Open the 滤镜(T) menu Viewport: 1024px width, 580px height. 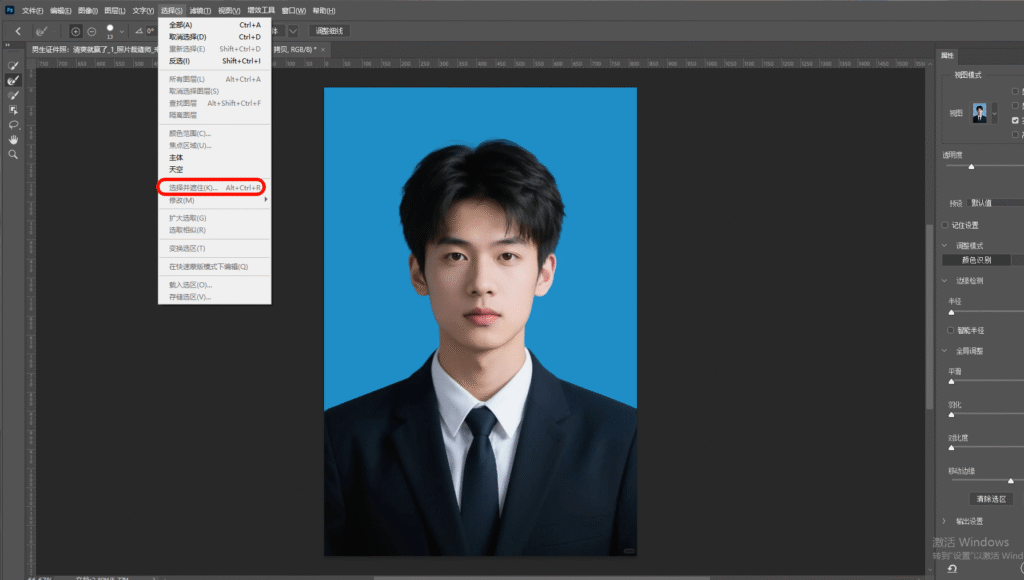coord(201,10)
